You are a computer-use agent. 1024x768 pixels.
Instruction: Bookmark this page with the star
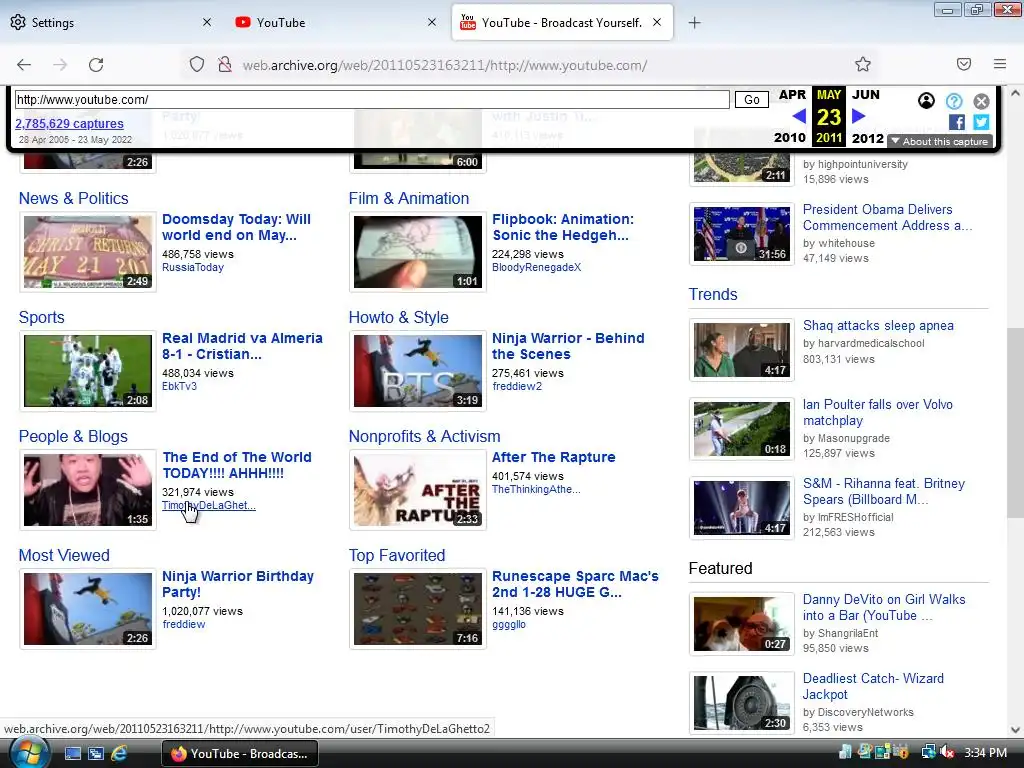(x=863, y=64)
